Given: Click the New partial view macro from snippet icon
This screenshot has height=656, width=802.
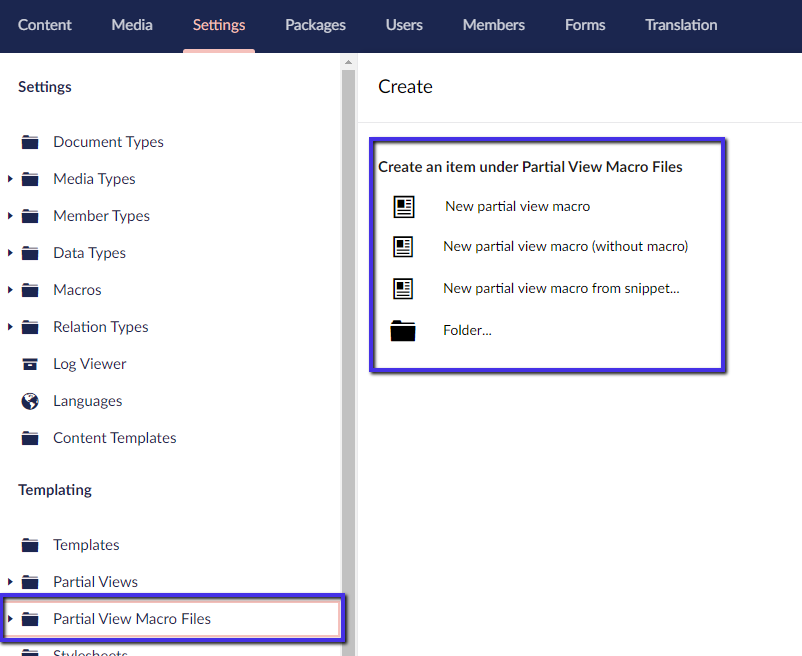Looking at the screenshot, I should tap(403, 289).
